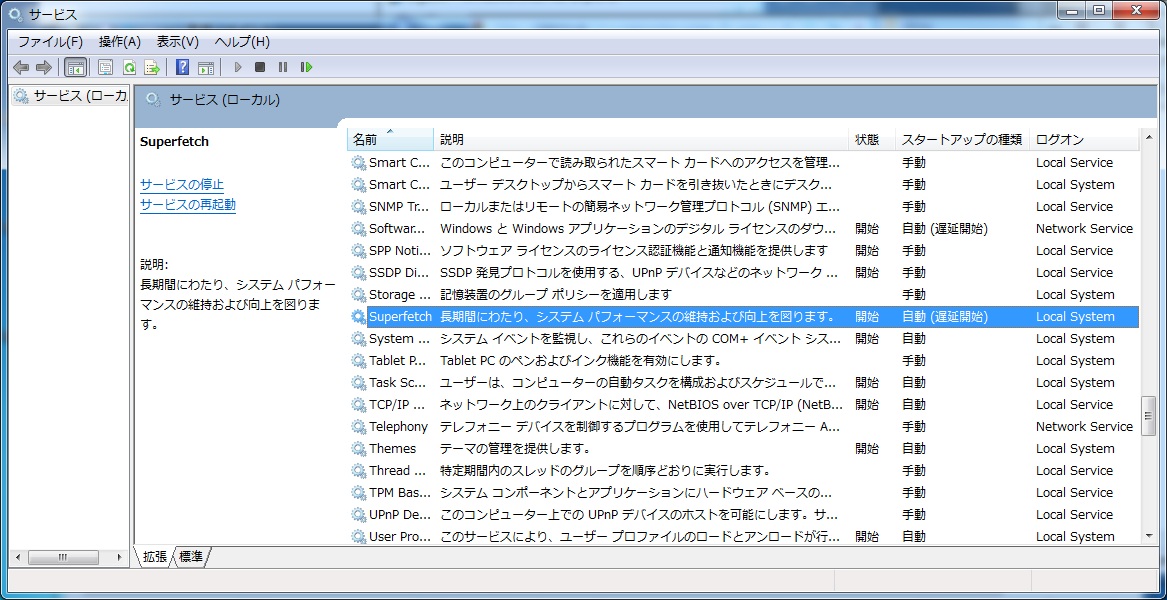Select the サービス (ローカル) tree node
Viewport: 1167px width, 600px height.
click(72, 96)
